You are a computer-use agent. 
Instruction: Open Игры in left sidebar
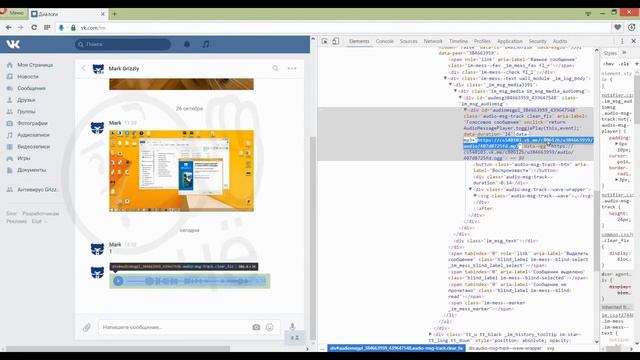24,158
